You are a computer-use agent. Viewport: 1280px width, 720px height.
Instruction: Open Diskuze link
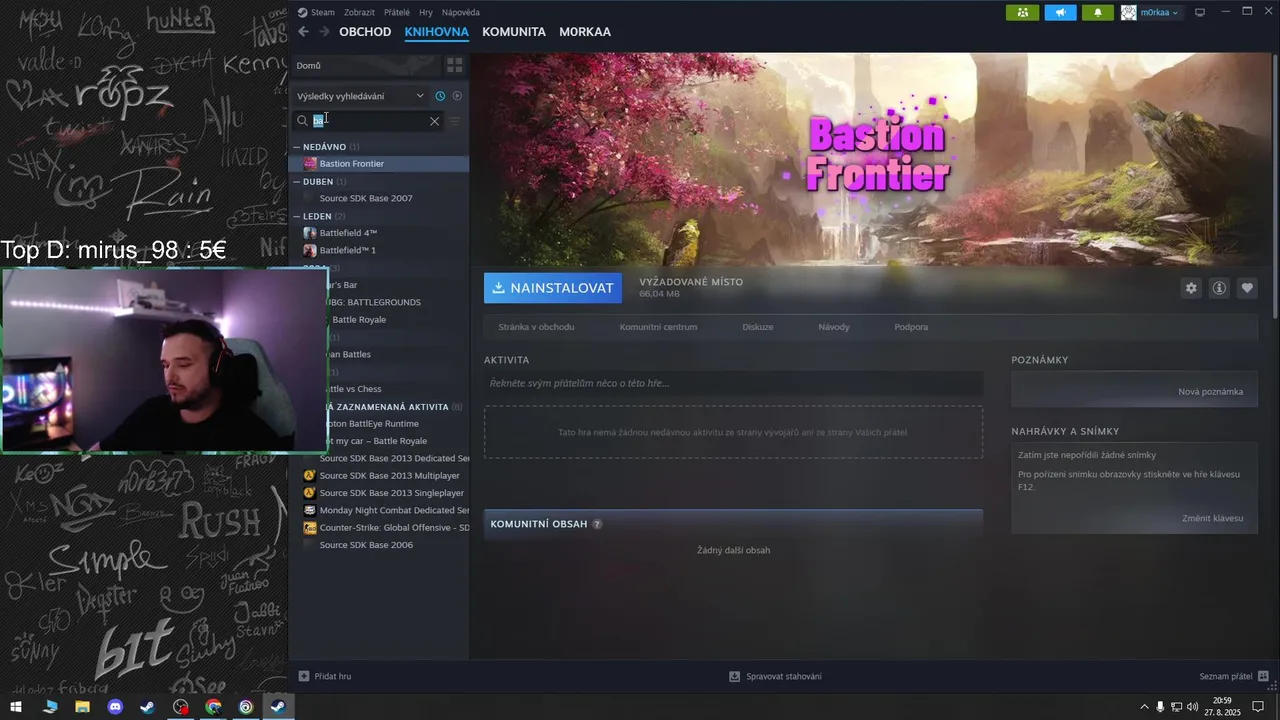[758, 327]
